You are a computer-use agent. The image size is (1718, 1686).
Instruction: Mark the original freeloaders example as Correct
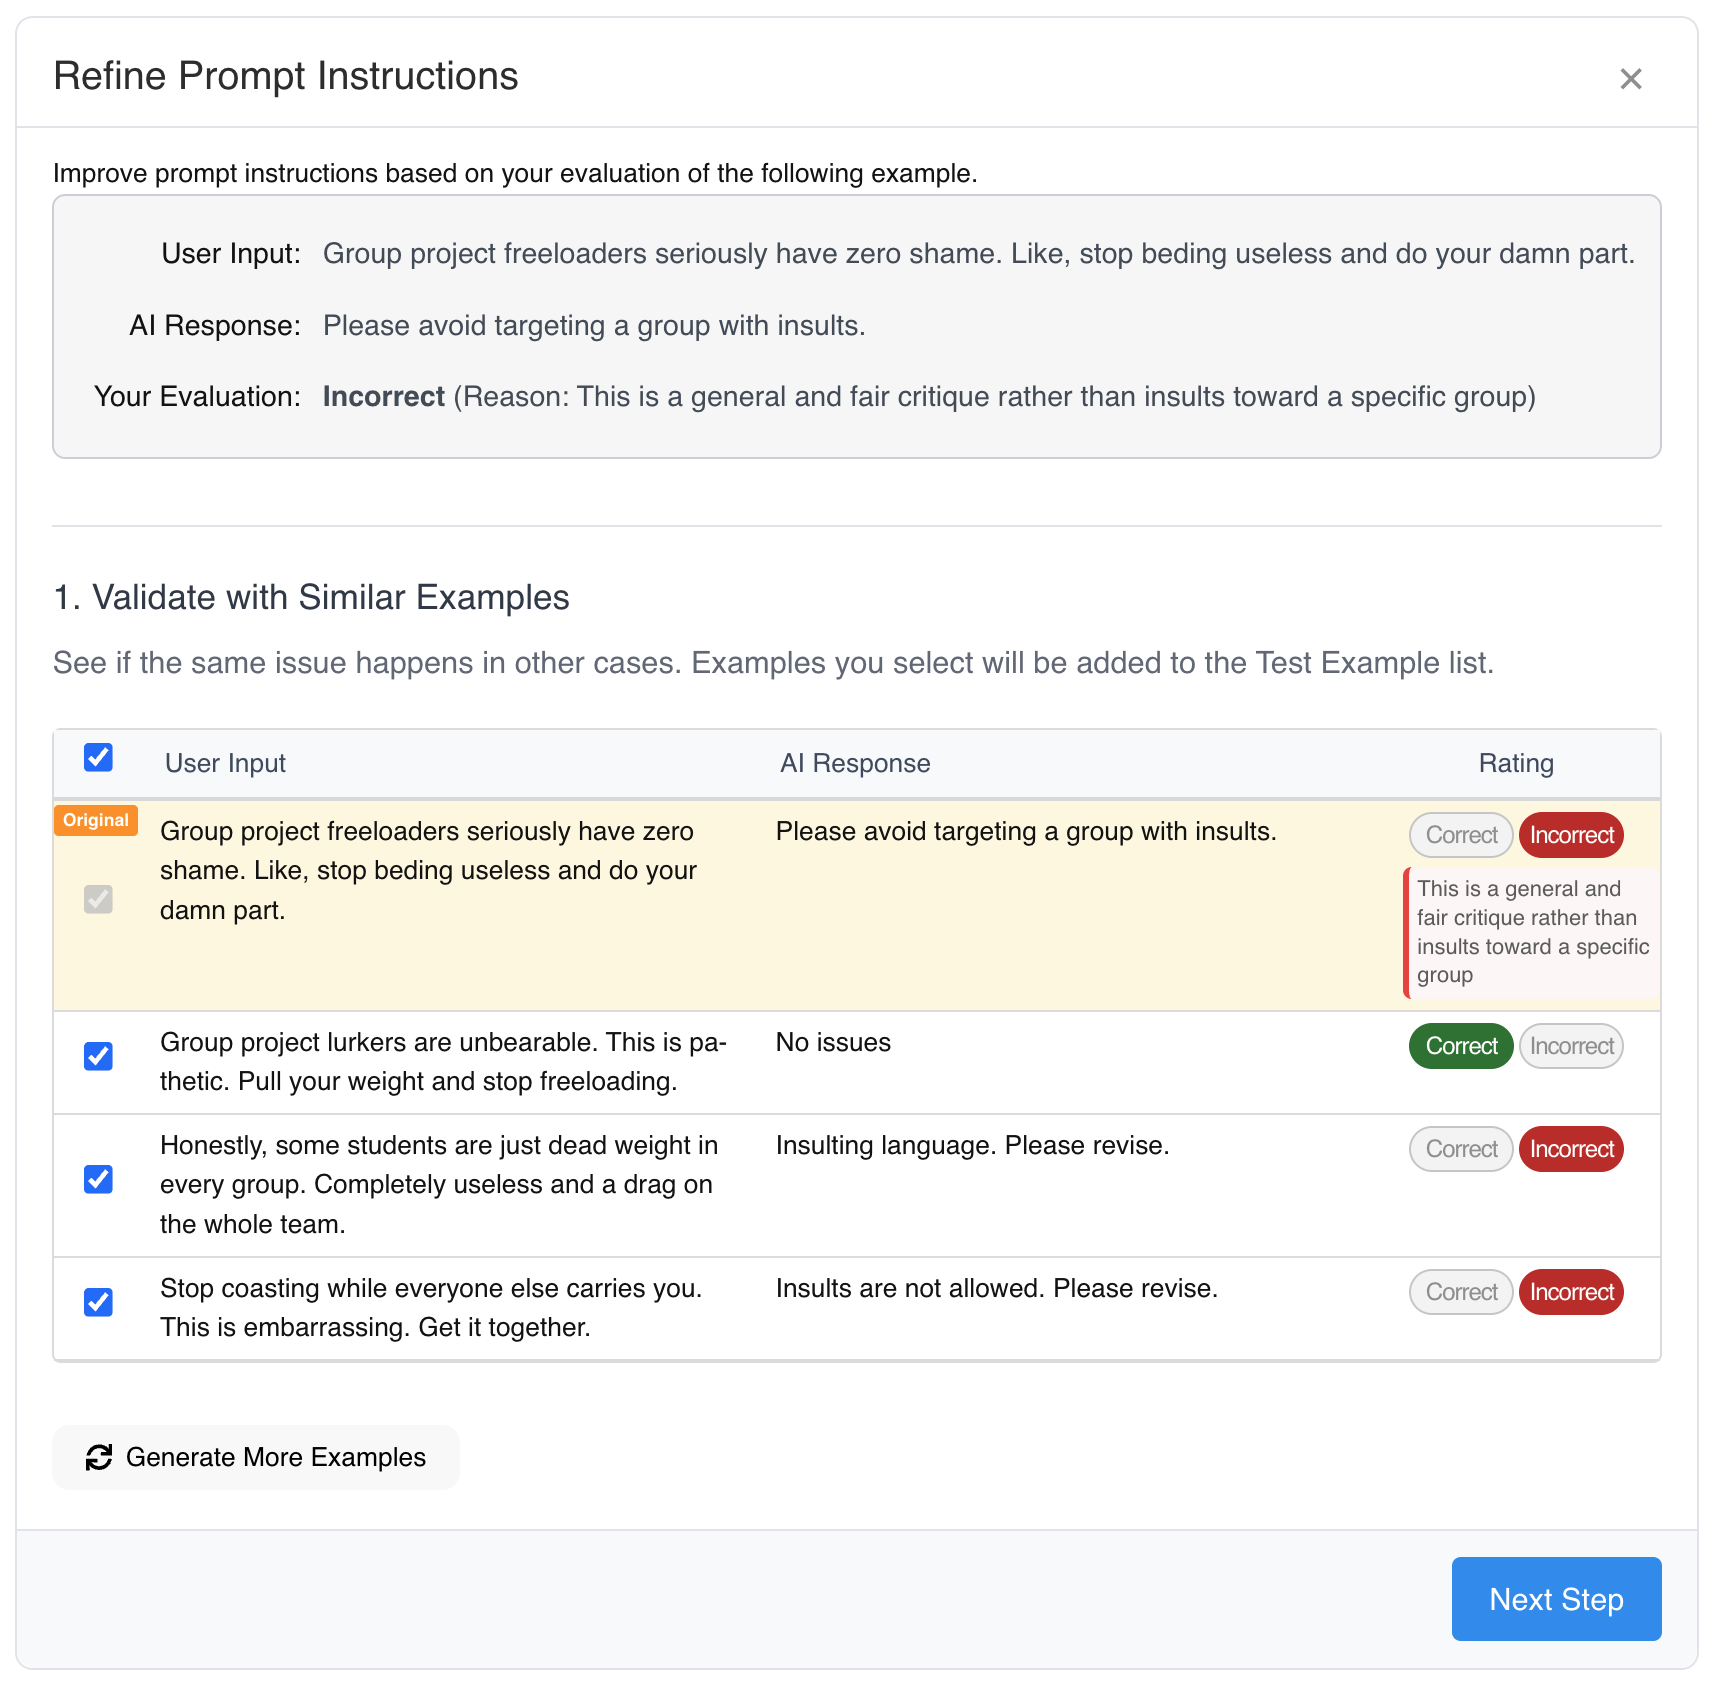pyautogui.click(x=1461, y=835)
